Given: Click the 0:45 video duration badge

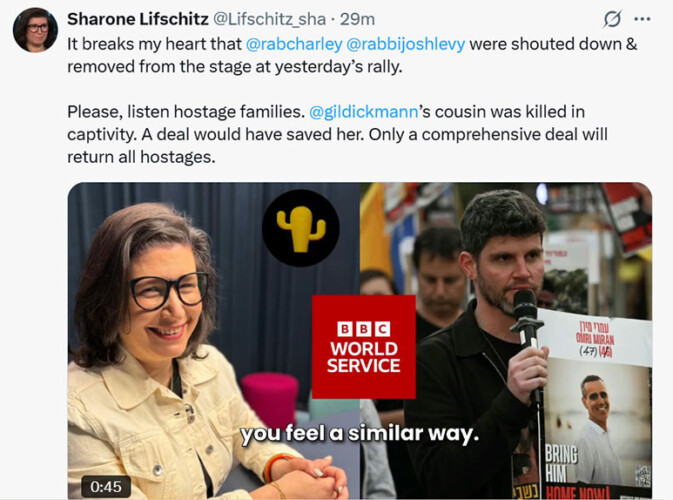Looking at the screenshot, I should point(106,487).
